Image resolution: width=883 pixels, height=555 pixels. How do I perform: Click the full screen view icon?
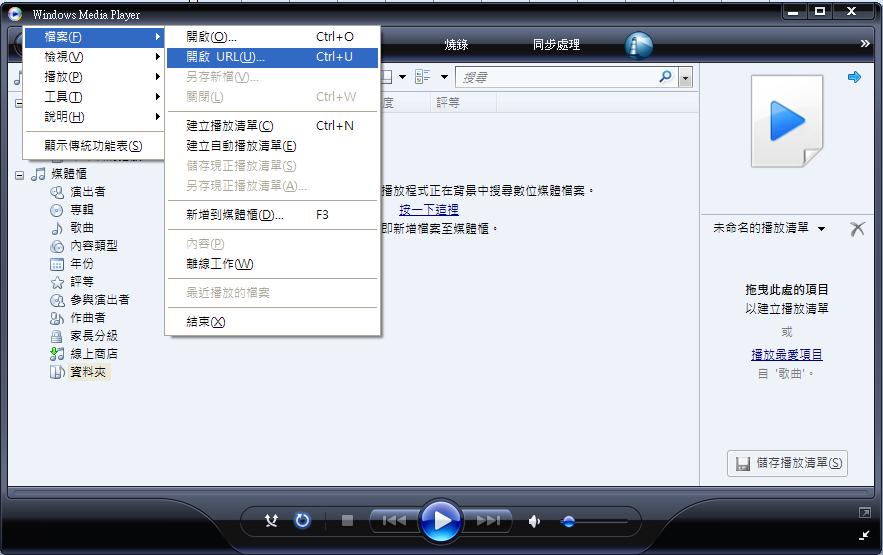coord(864,512)
